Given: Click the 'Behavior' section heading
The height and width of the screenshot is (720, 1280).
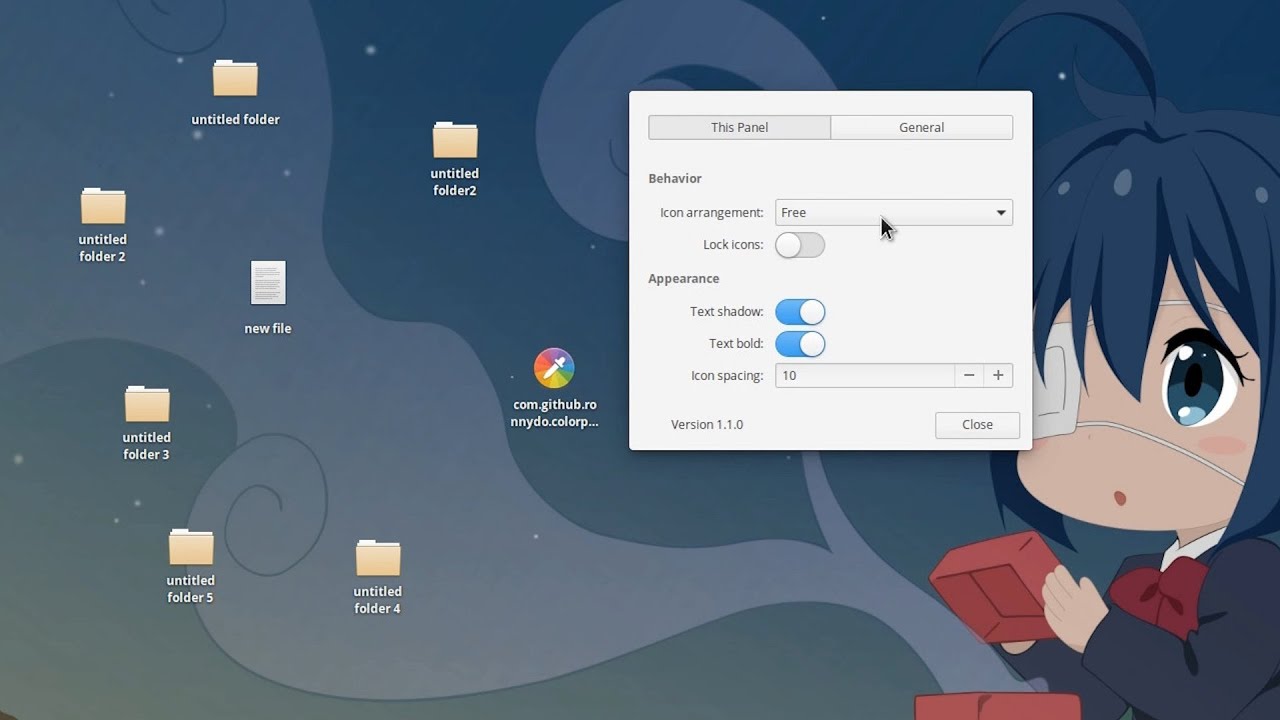Looking at the screenshot, I should click(675, 178).
